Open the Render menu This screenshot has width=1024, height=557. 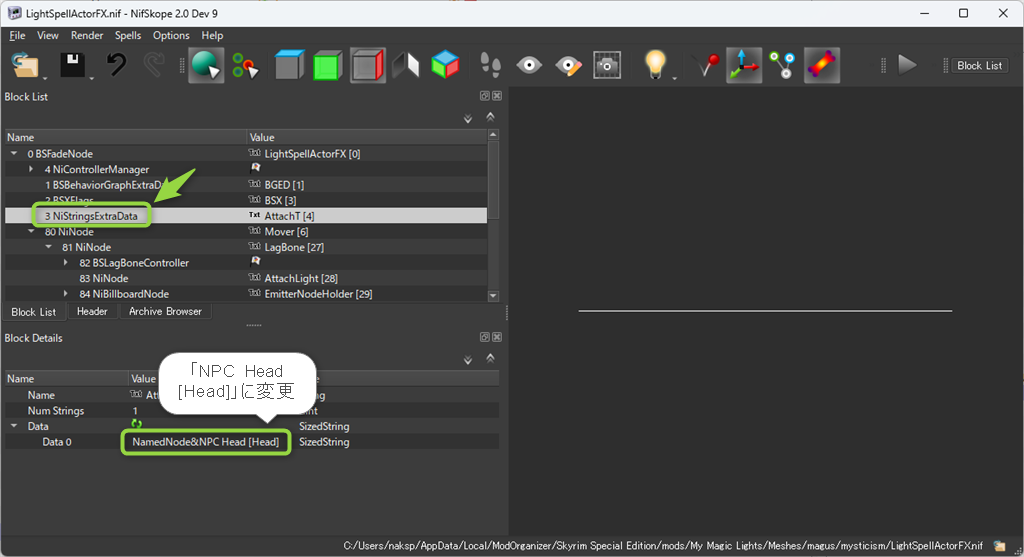point(87,35)
